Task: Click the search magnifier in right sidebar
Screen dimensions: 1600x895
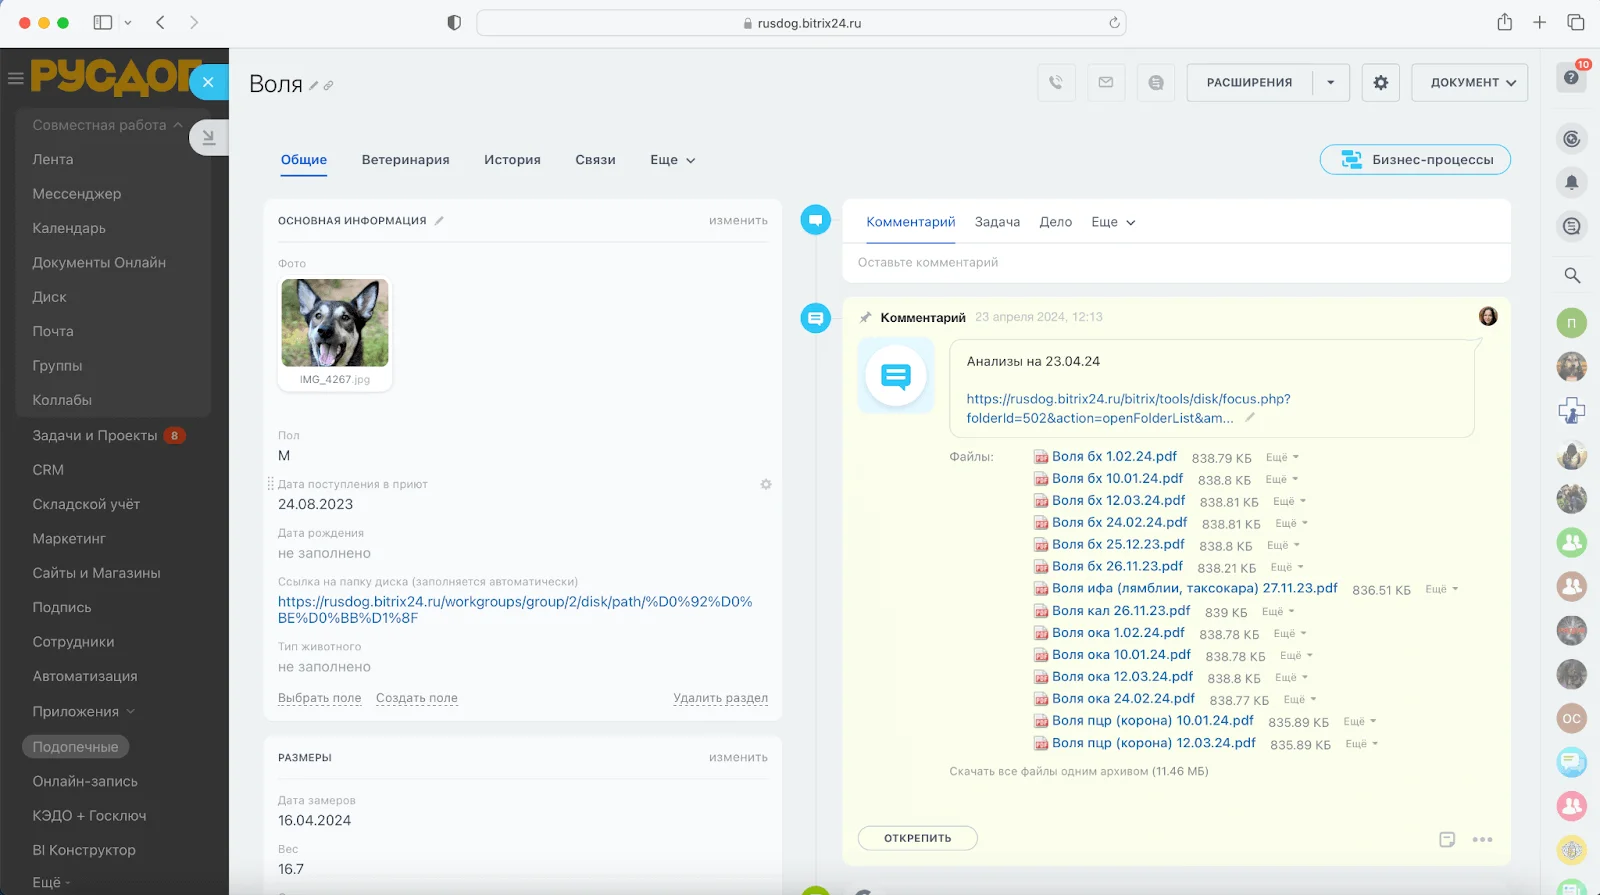Action: (1572, 275)
